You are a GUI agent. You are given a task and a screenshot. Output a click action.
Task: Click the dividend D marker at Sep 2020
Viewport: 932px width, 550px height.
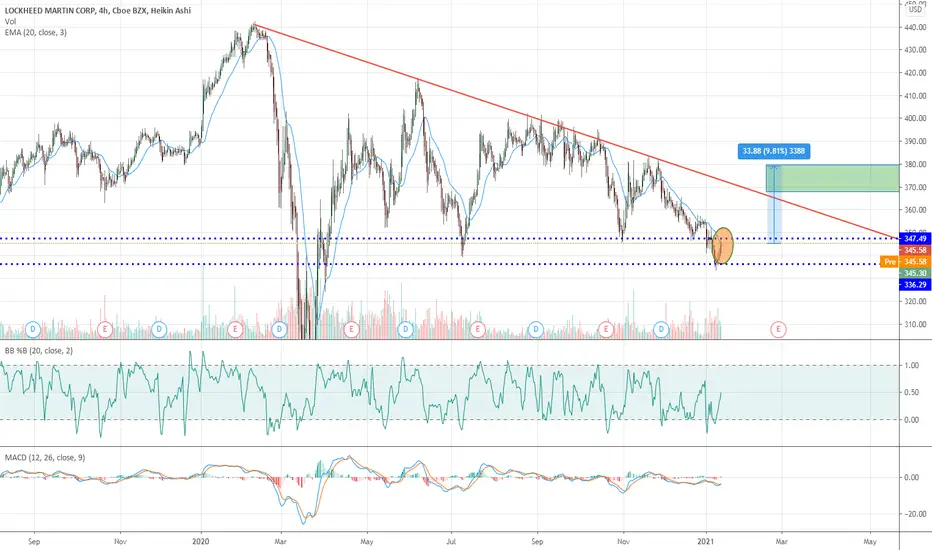pos(536,329)
